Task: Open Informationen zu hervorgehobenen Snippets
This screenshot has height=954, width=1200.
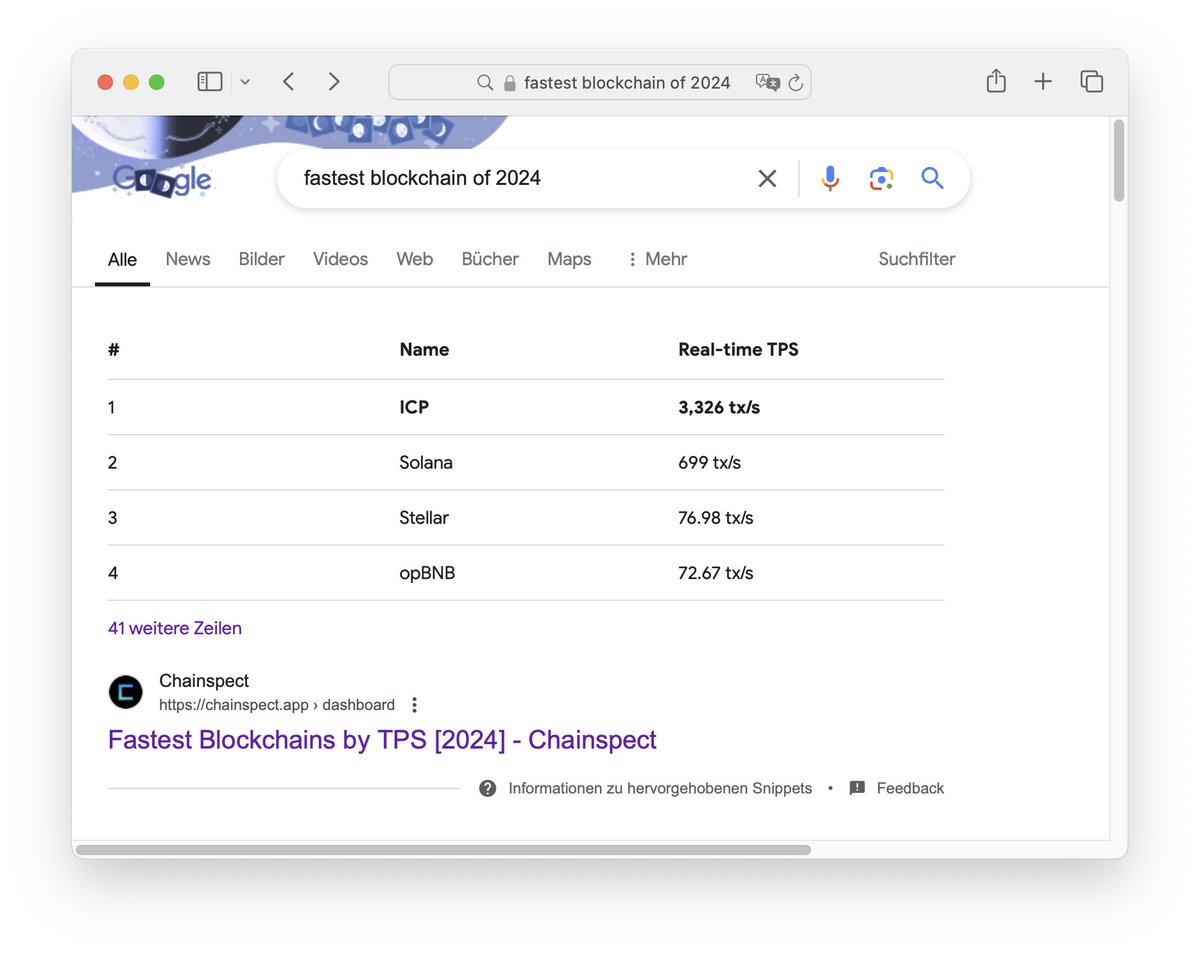Action: pos(660,788)
